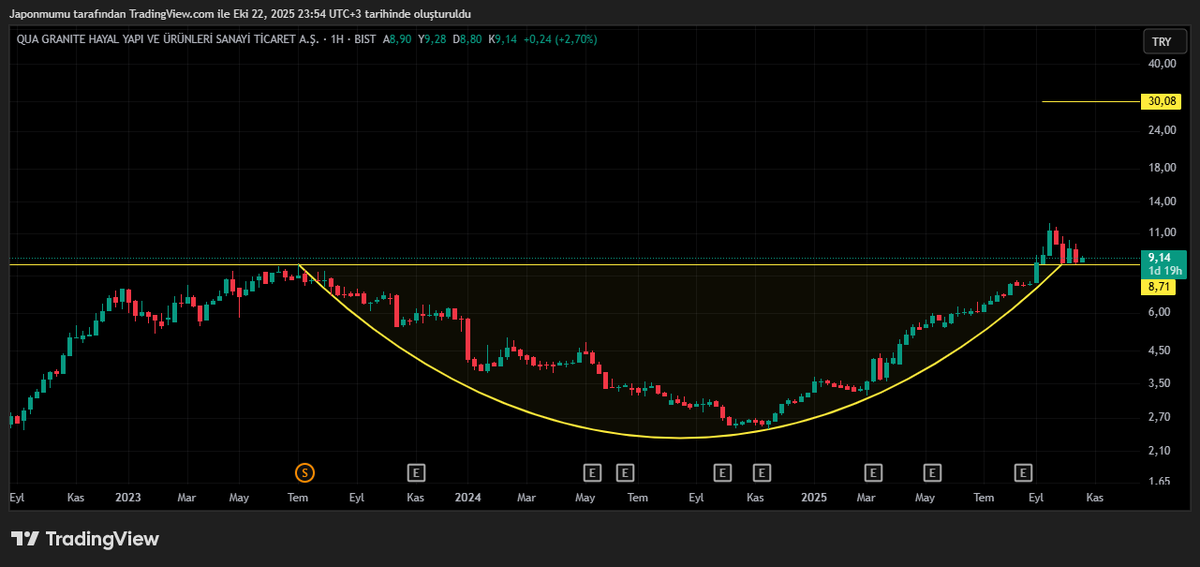Click the 2025 year label on time axis
1200x567 pixels.
coord(814,497)
